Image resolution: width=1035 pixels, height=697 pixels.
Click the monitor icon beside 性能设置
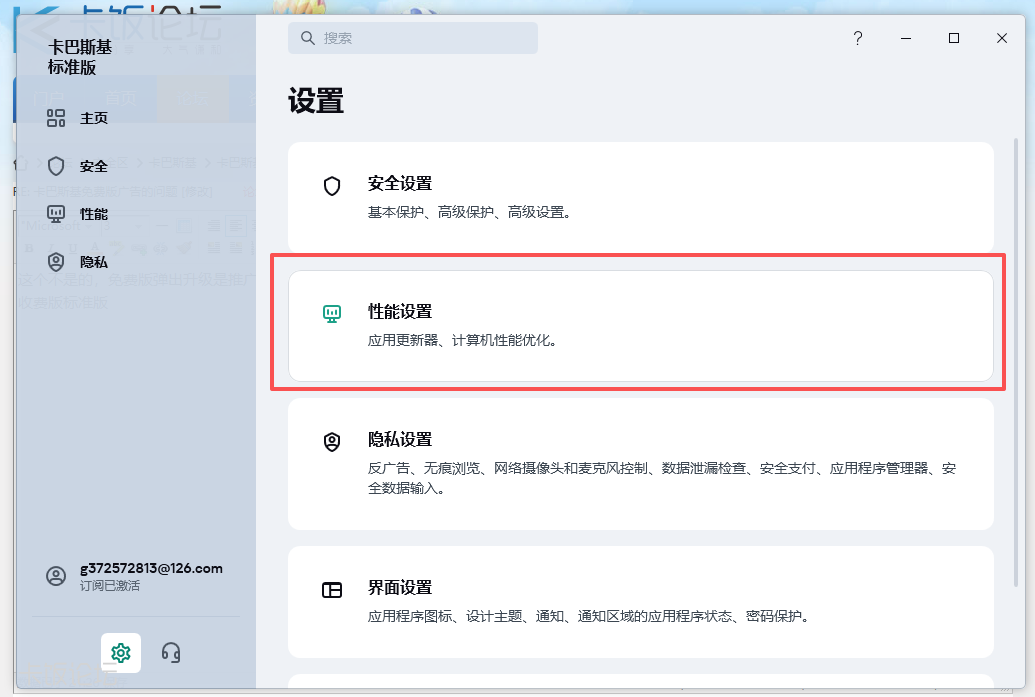332,313
